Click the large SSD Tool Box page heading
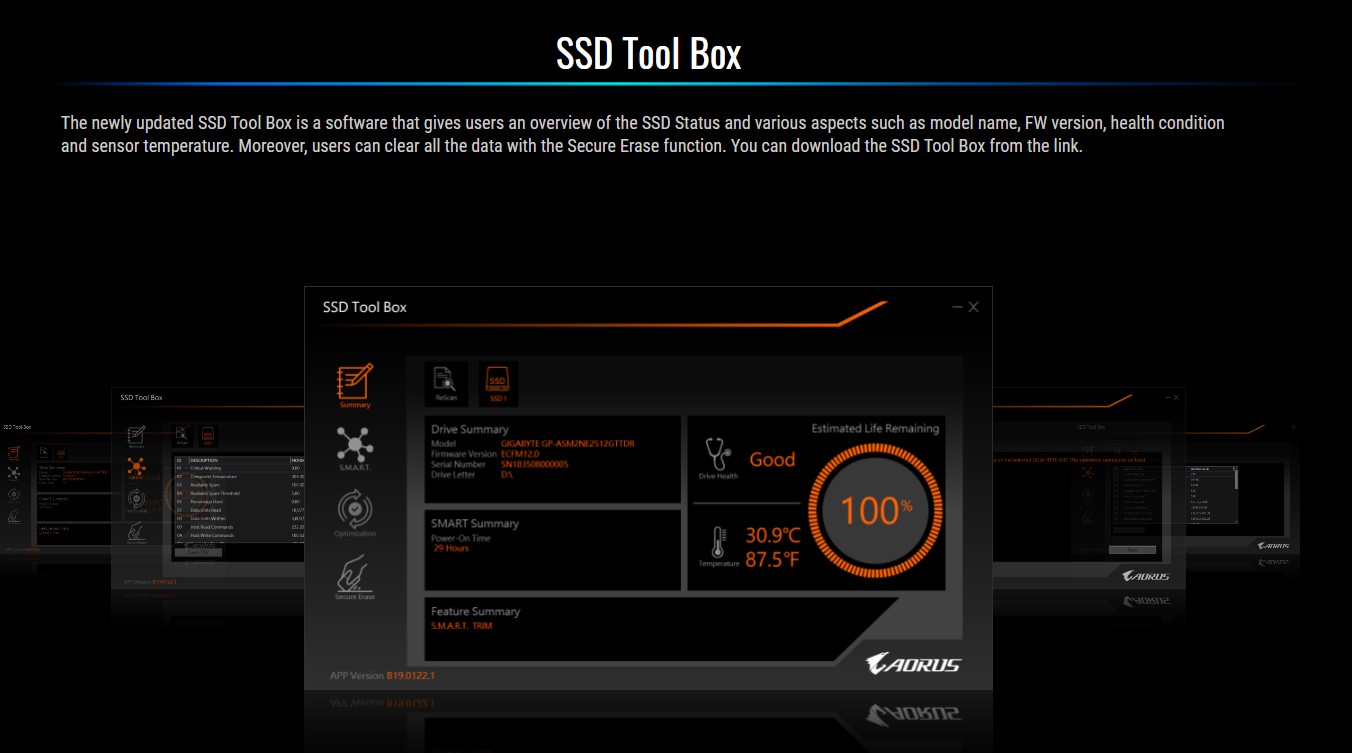1352x753 pixels. click(x=649, y=54)
